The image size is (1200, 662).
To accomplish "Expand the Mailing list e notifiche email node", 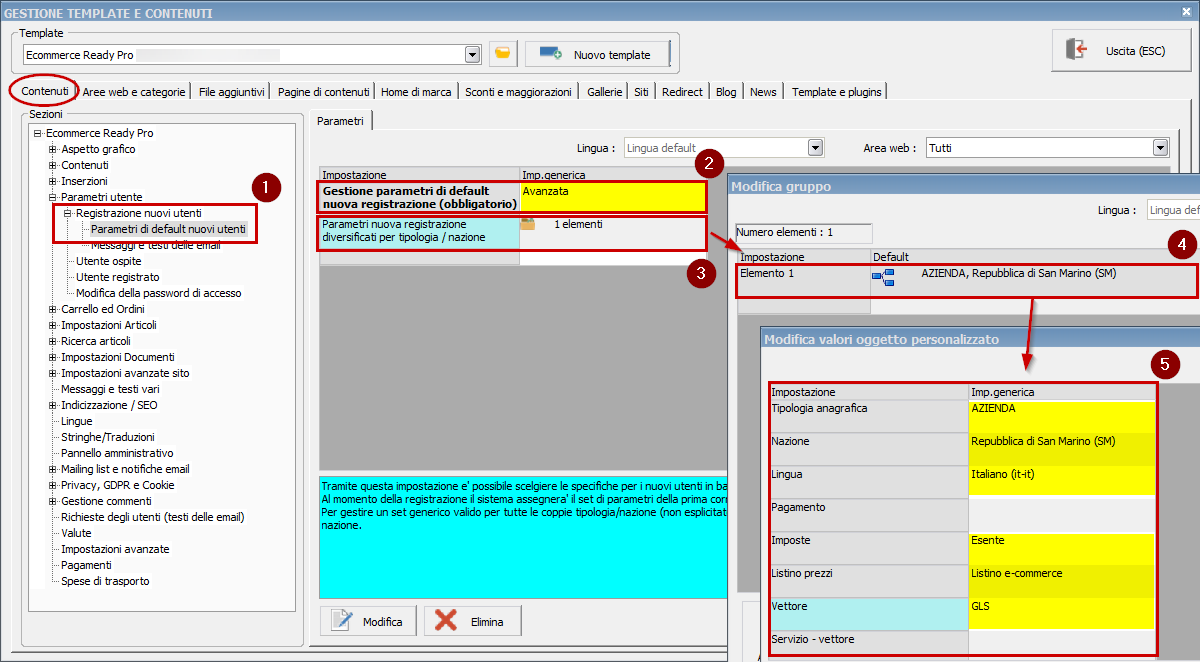I will click(53, 469).
